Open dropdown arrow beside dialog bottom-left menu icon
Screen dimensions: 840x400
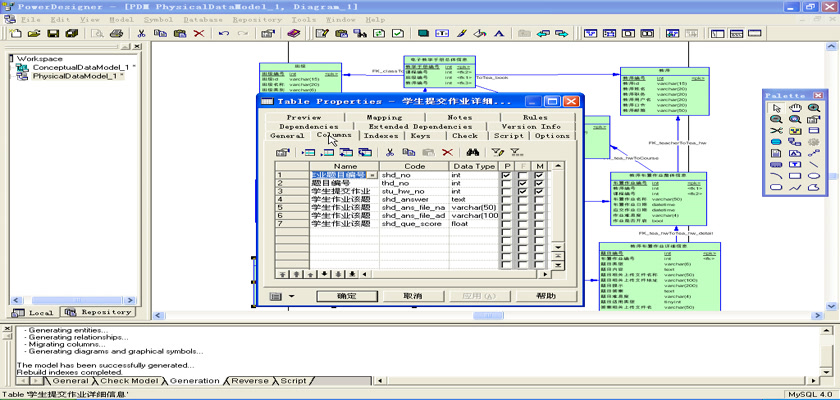click(291, 296)
